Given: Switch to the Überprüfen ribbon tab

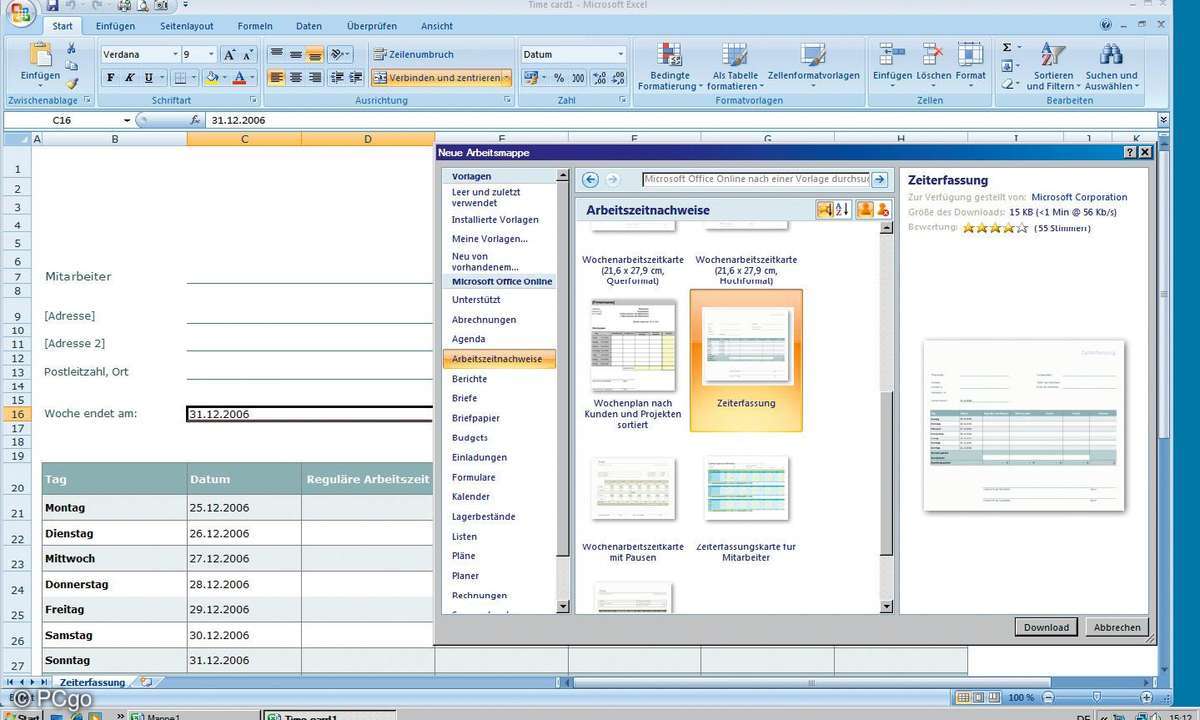Looking at the screenshot, I should pos(372,26).
